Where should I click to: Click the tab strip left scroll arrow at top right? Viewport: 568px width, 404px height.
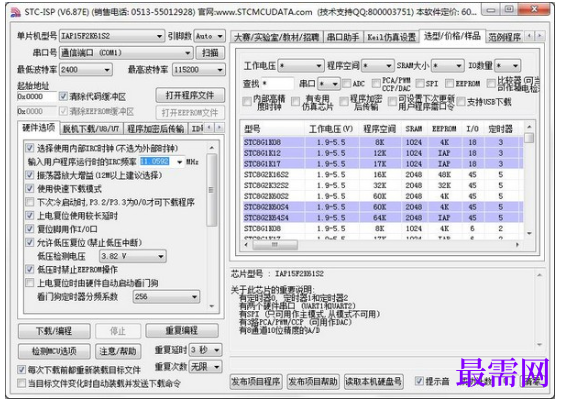[530, 36]
